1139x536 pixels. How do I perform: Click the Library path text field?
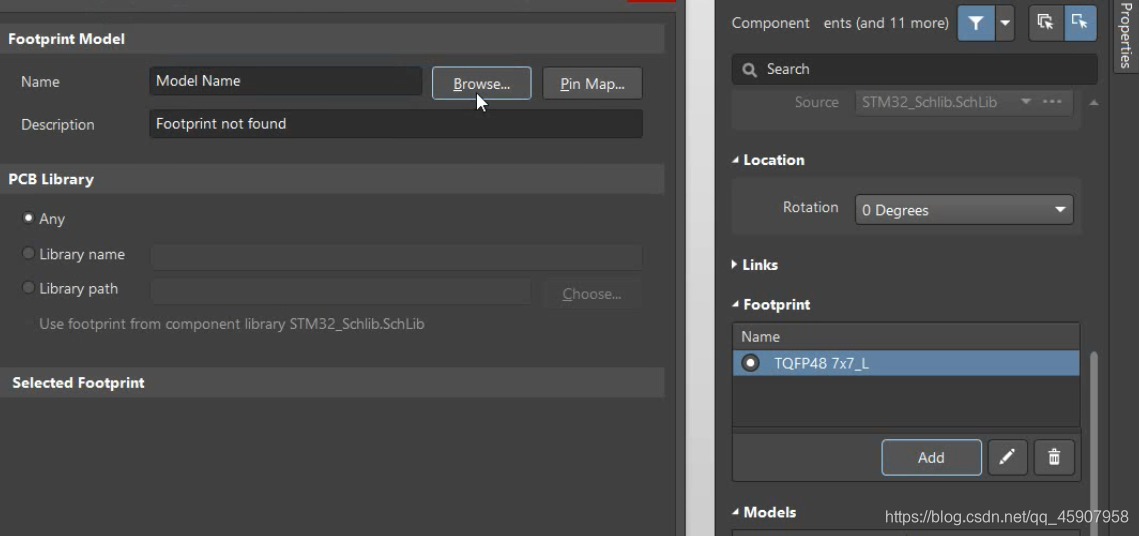click(x=341, y=291)
